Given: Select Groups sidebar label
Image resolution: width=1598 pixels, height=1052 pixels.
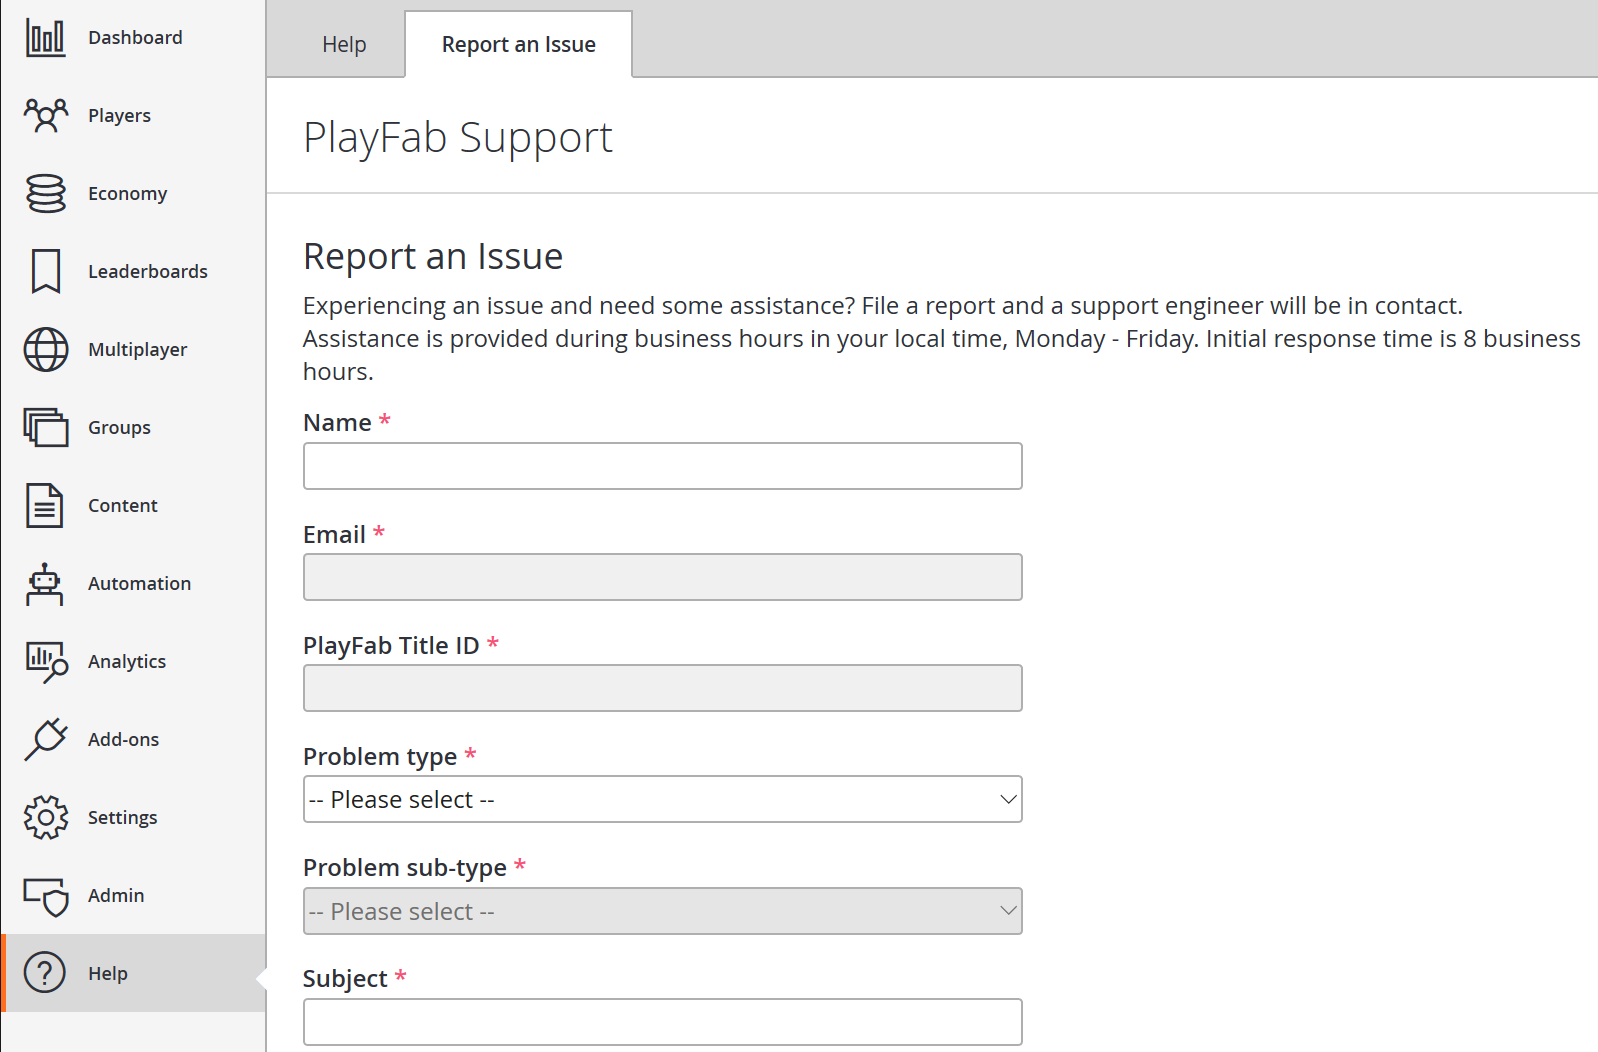Looking at the screenshot, I should coord(119,428).
